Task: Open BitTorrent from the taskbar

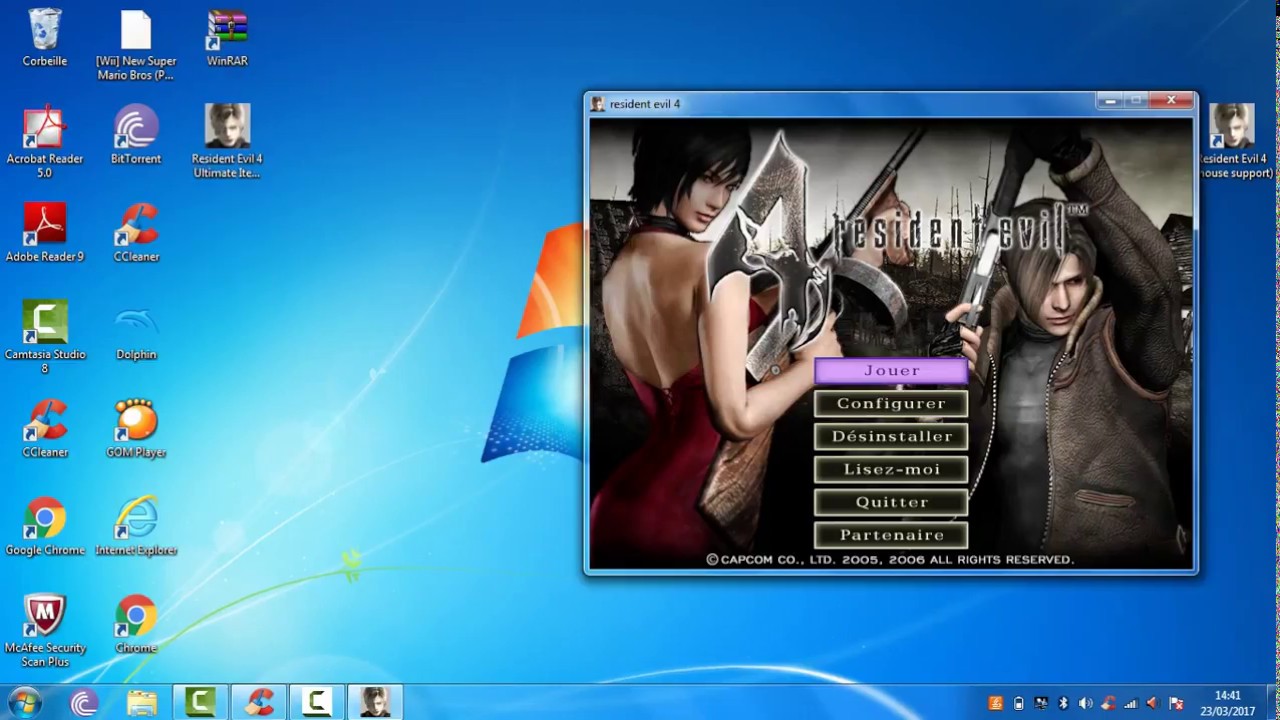Action: (84, 703)
